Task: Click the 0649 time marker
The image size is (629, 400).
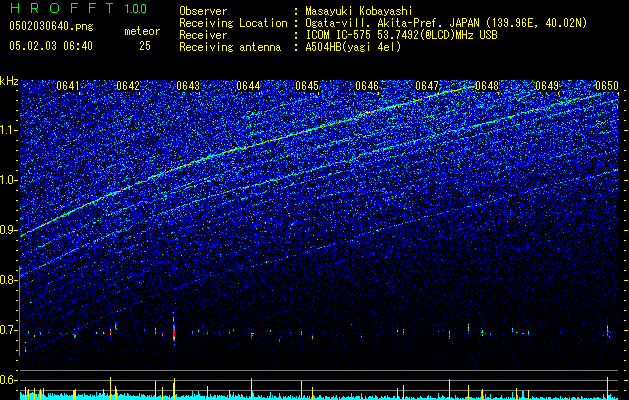Action: coord(547,86)
